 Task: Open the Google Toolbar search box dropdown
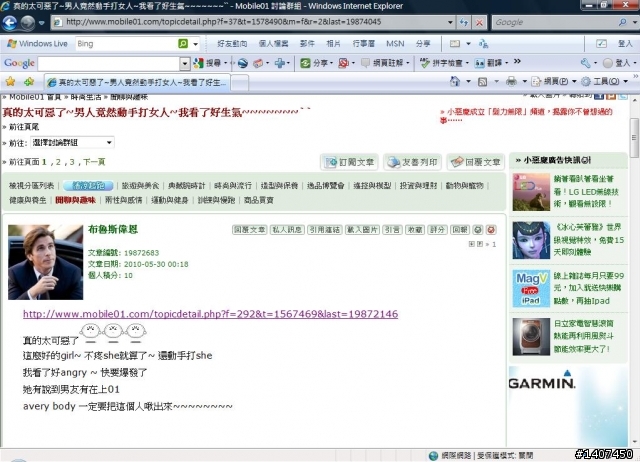click(x=185, y=63)
